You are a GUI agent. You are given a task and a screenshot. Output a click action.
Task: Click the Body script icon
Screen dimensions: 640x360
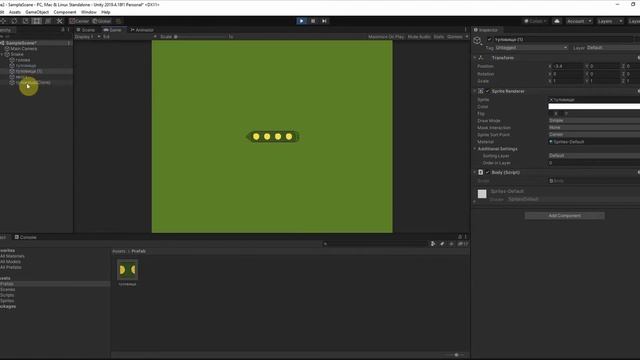point(481,172)
